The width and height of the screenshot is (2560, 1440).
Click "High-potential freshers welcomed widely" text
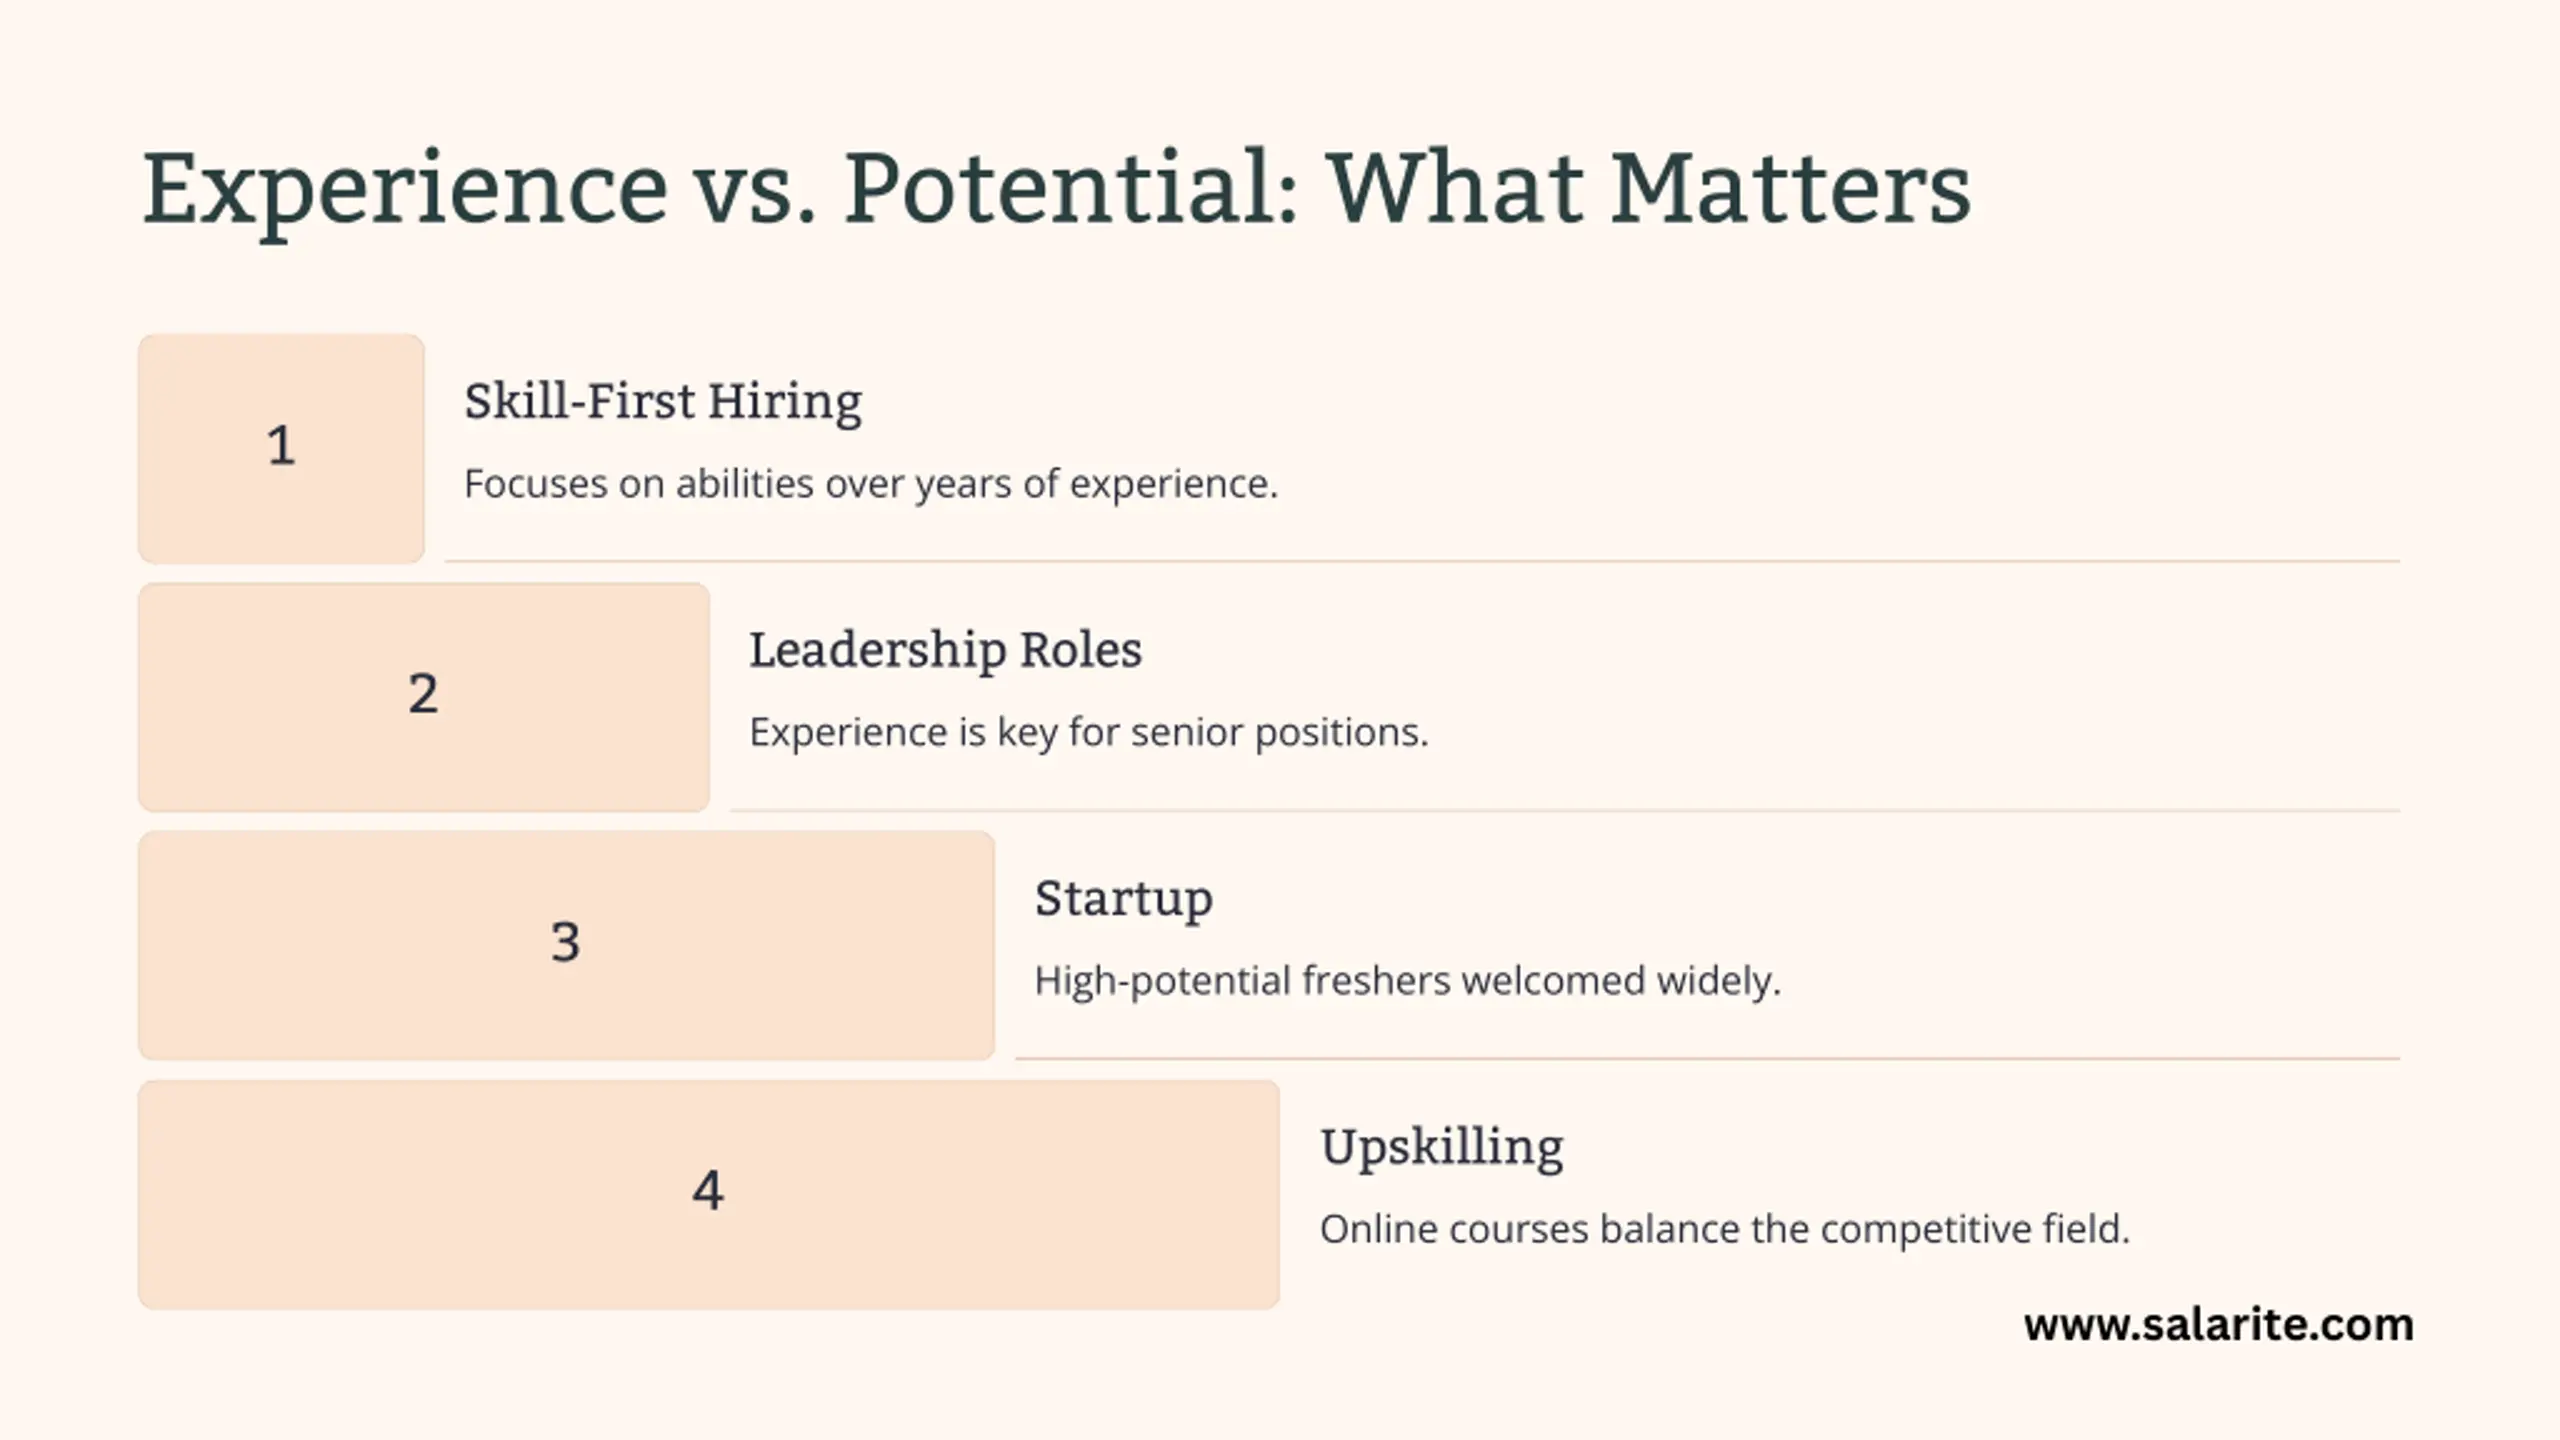tap(1407, 981)
